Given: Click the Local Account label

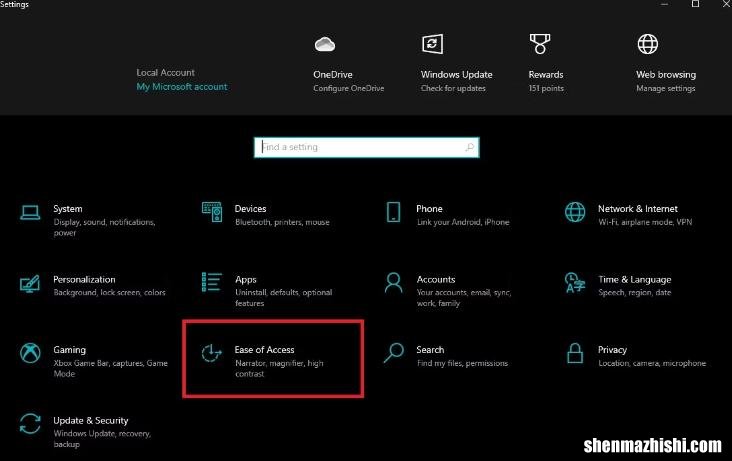Looking at the screenshot, I should pyautogui.click(x=166, y=72).
